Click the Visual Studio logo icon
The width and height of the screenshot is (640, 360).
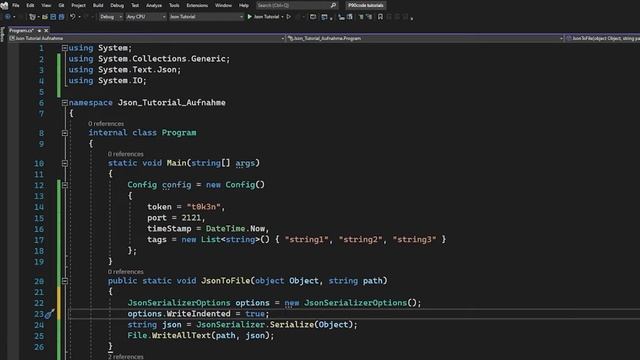point(4,5)
